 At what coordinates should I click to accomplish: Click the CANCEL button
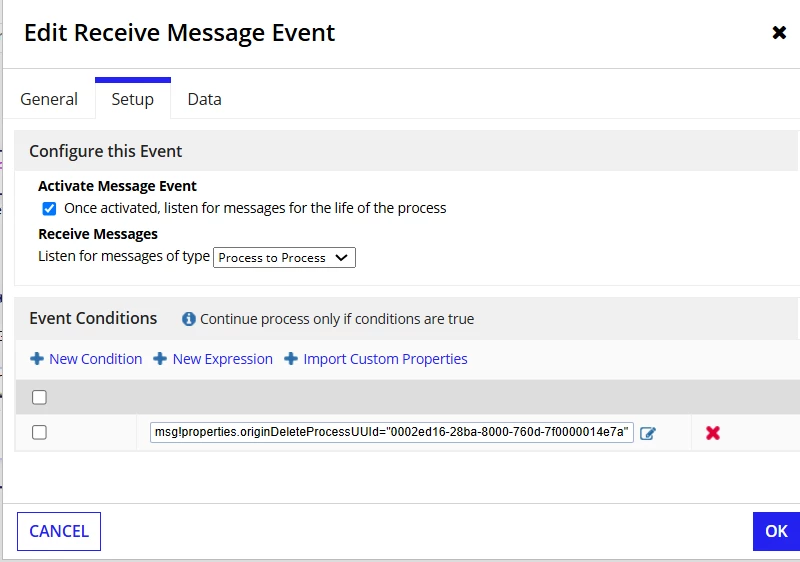pyautogui.click(x=59, y=531)
